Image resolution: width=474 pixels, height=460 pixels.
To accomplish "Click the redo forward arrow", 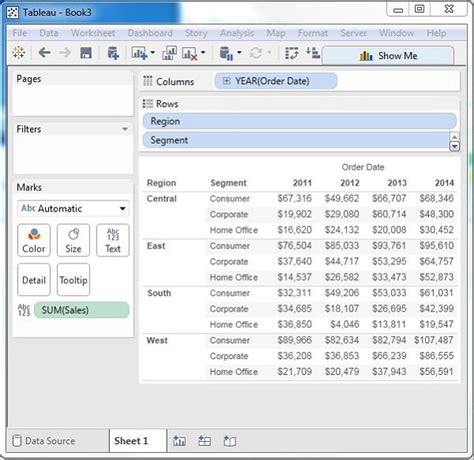I will [x=65, y=53].
